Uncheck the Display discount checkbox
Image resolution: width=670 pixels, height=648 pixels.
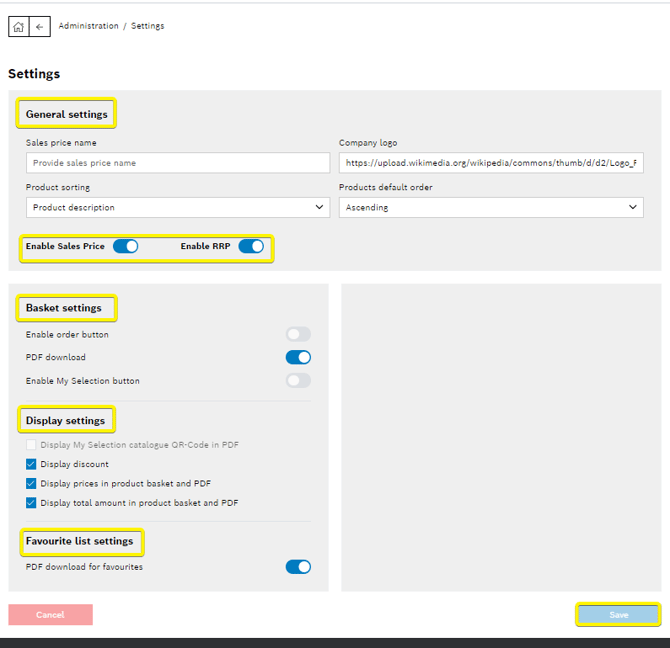tap(32, 464)
